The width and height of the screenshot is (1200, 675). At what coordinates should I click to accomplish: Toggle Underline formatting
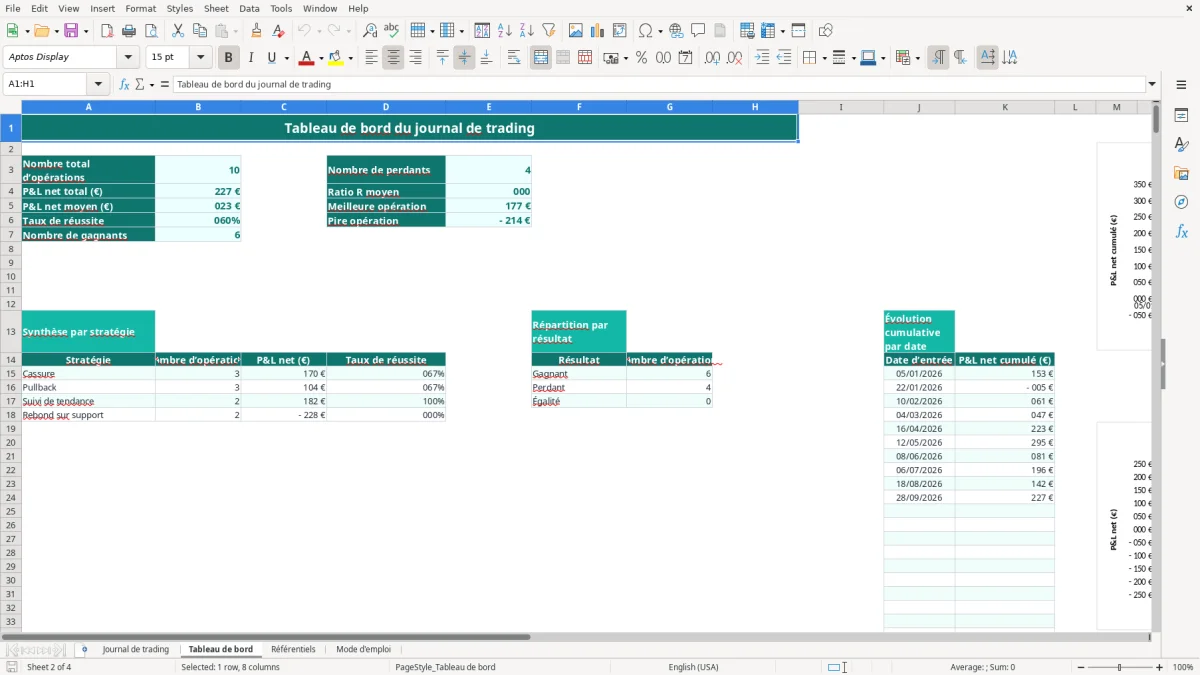[272, 58]
